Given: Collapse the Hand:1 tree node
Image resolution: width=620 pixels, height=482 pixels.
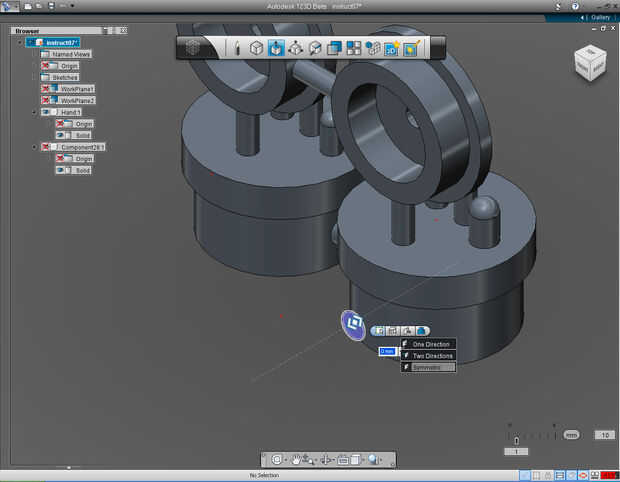Looking at the screenshot, I should click(34, 112).
